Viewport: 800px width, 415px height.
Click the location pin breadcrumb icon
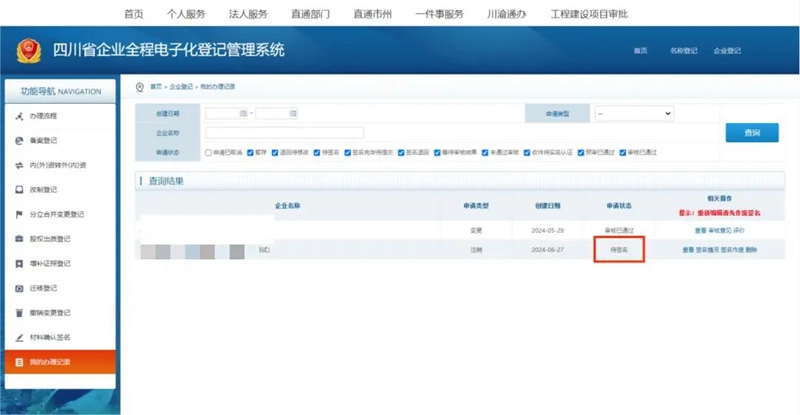pos(140,87)
